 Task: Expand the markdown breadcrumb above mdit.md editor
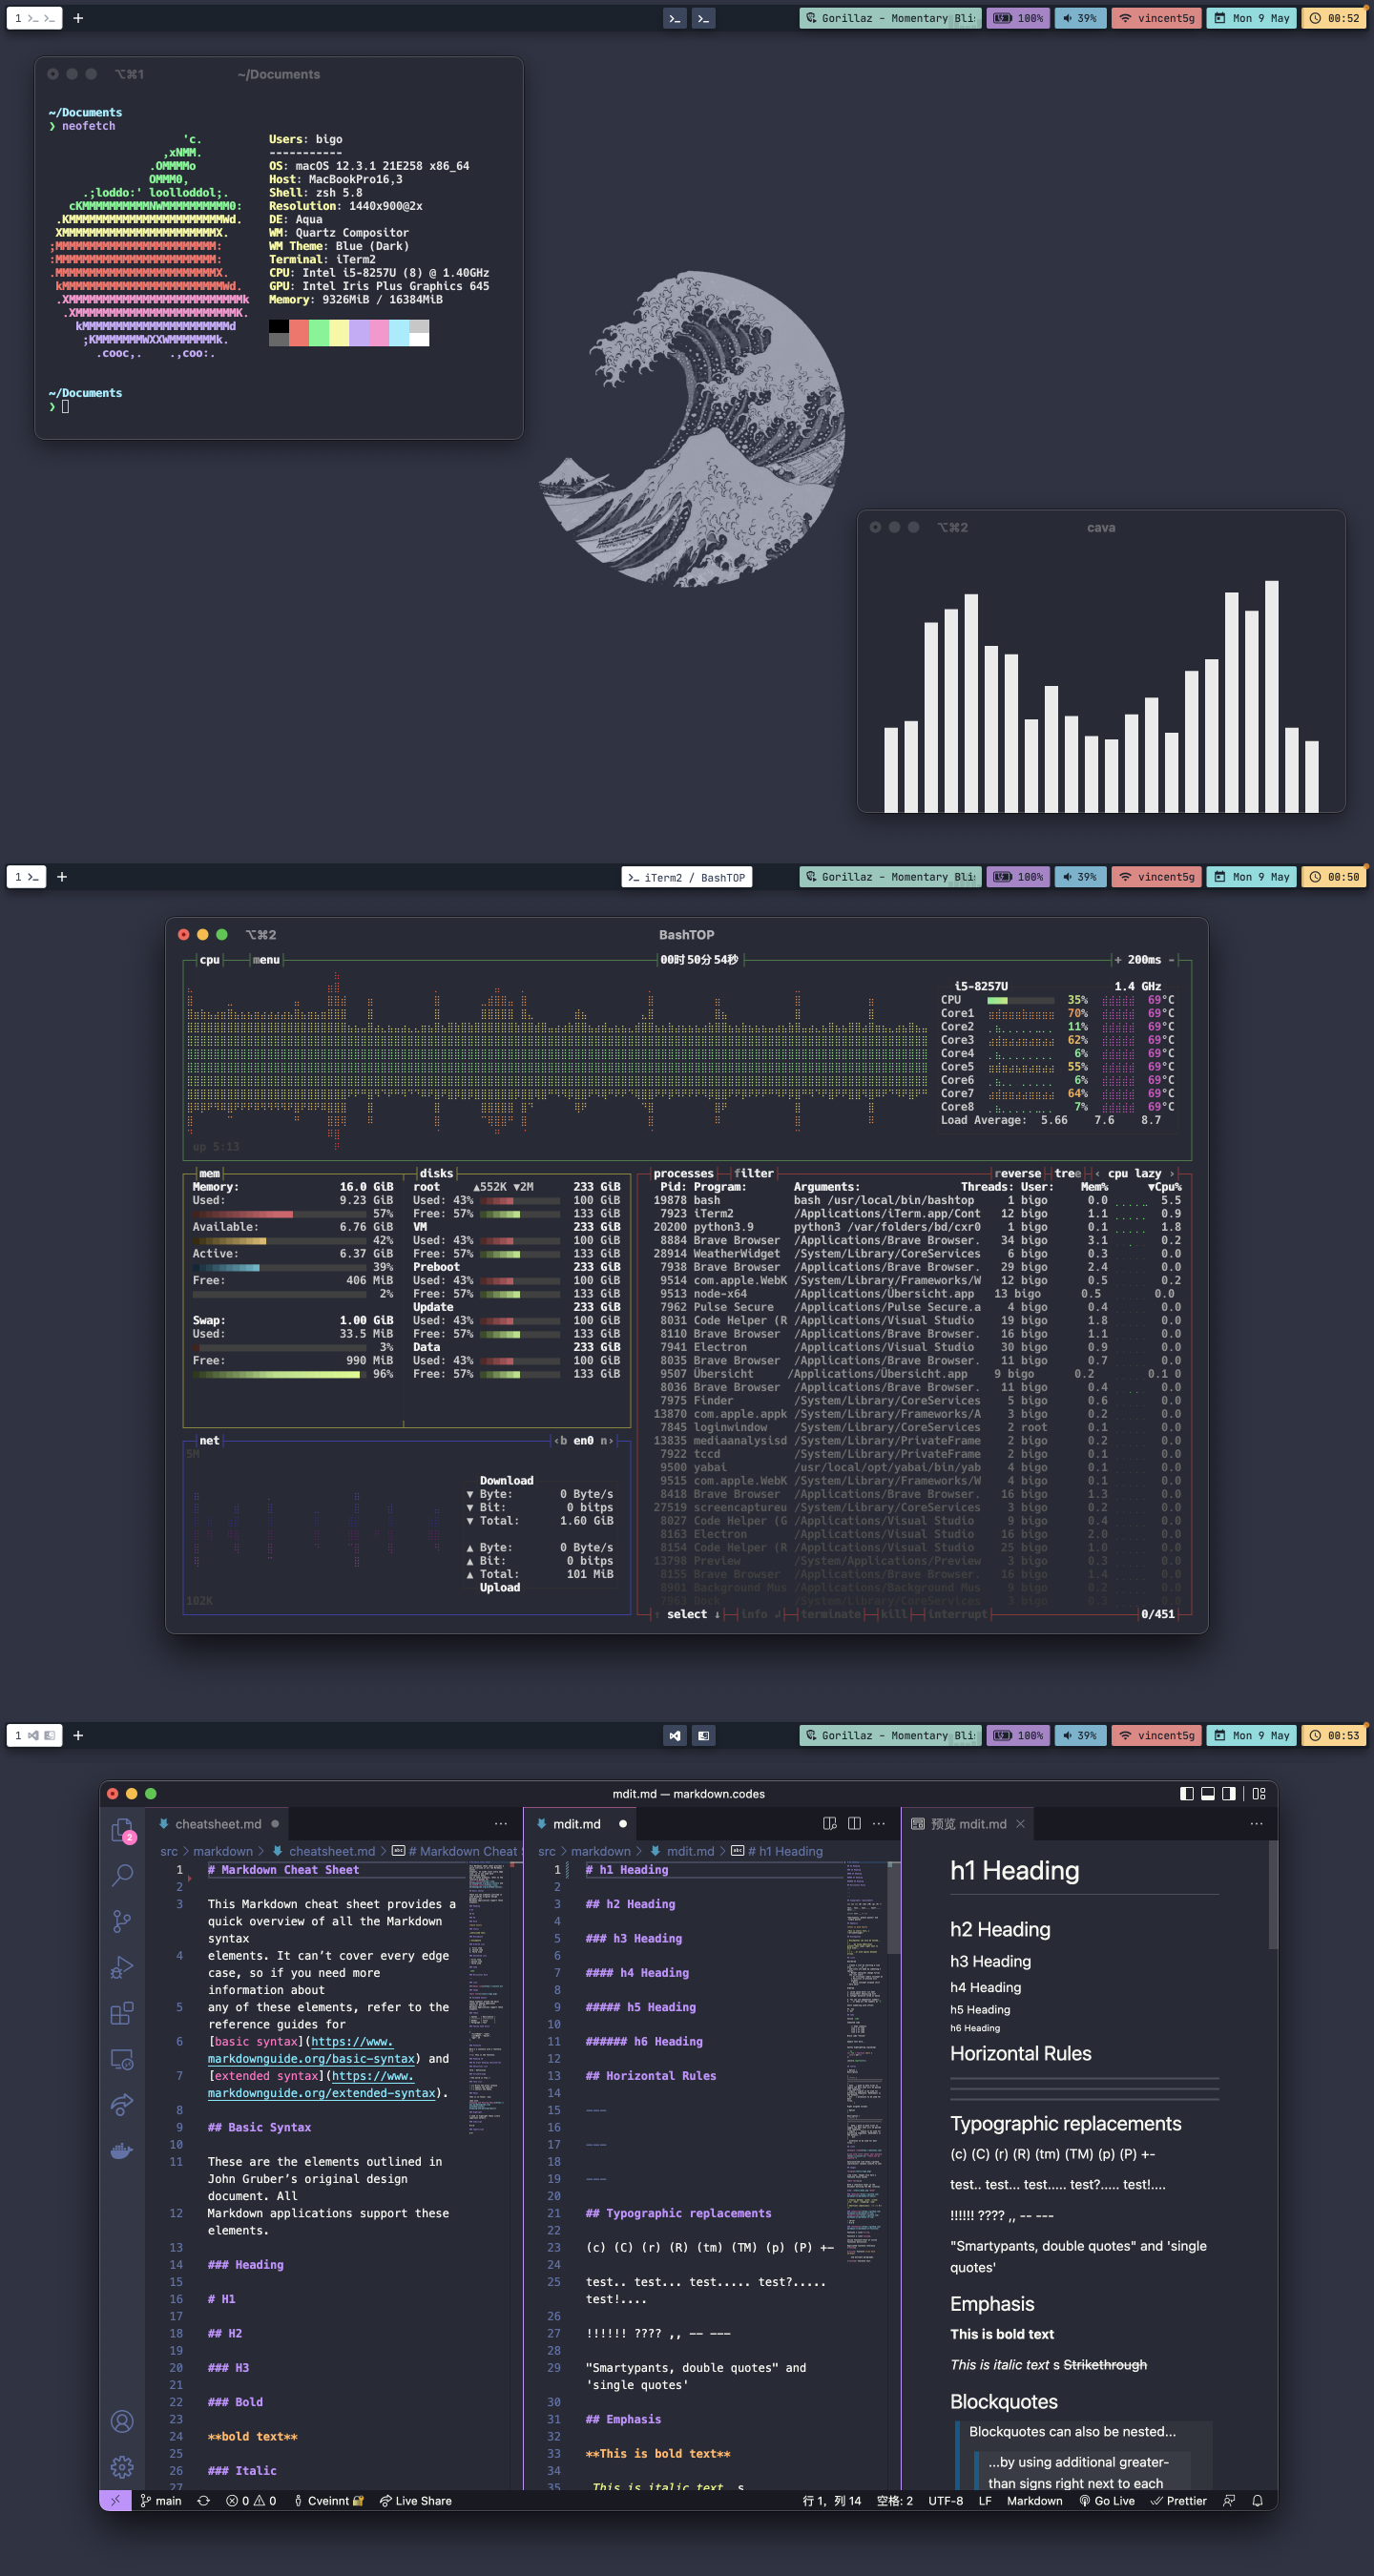(600, 1851)
